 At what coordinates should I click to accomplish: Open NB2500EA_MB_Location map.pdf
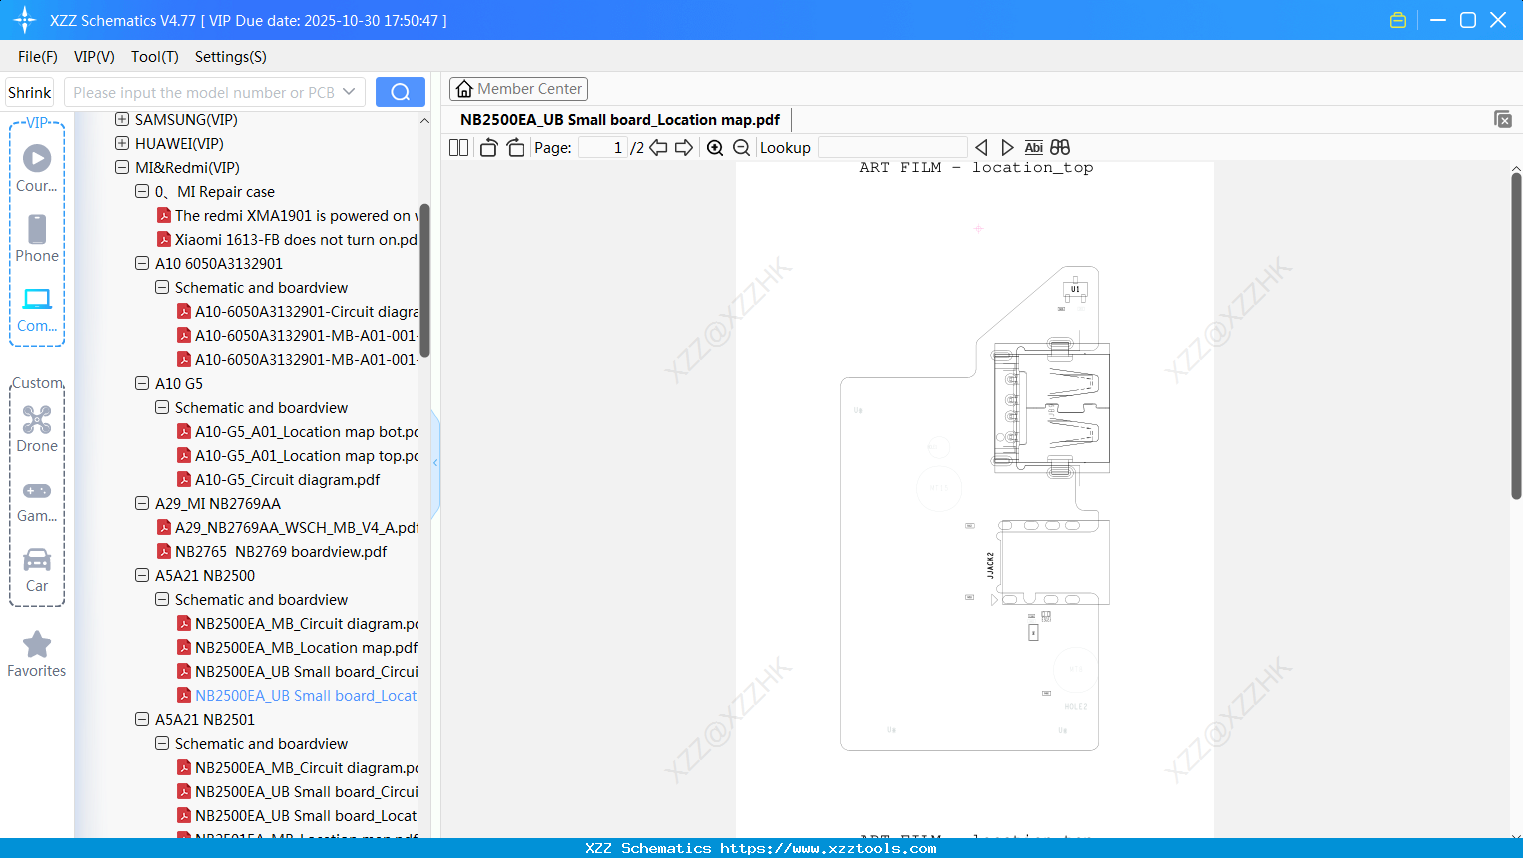click(298, 648)
